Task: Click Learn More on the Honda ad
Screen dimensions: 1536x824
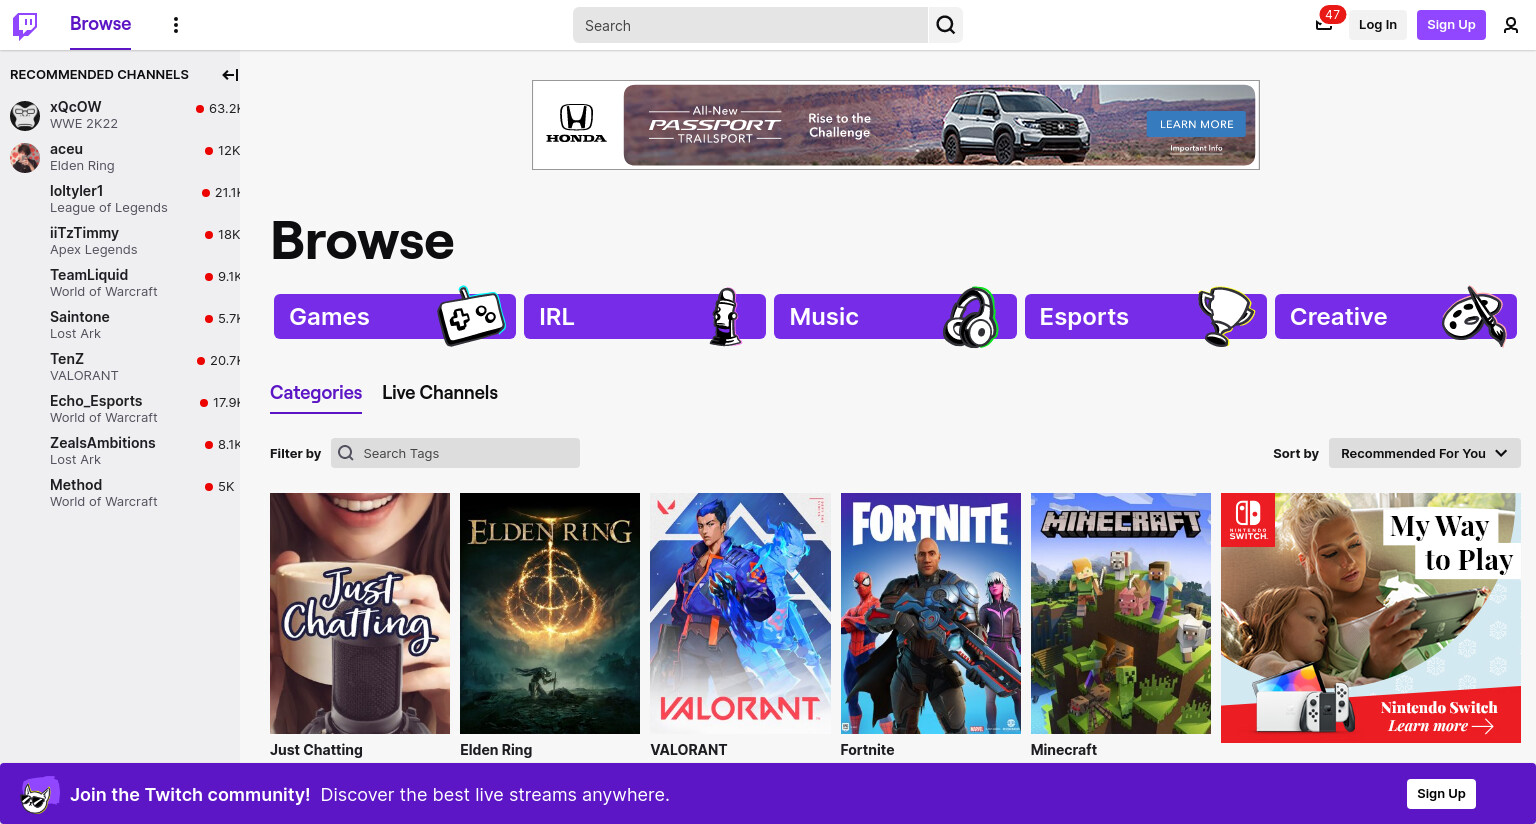Action: [1196, 124]
